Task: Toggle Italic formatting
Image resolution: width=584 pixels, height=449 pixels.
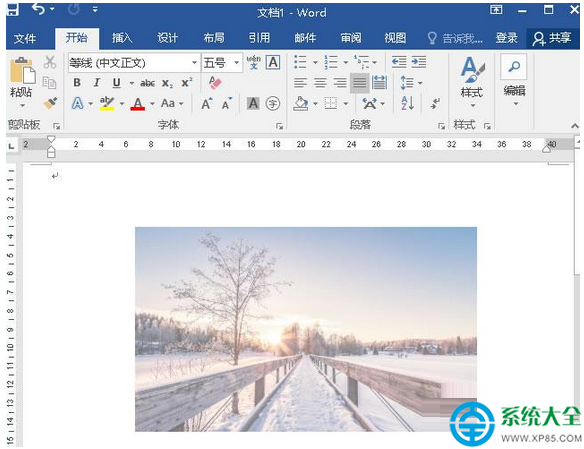Action: coord(97,83)
